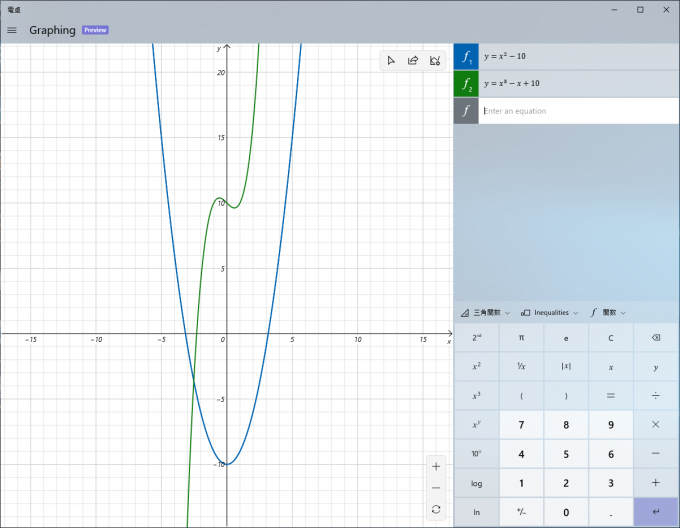Click the share graph icon
The image size is (680, 528).
413,61
